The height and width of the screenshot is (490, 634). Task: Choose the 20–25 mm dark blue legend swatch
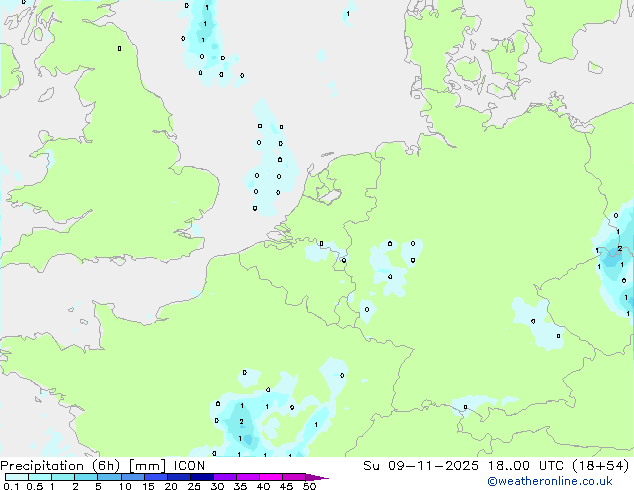pos(178,477)
